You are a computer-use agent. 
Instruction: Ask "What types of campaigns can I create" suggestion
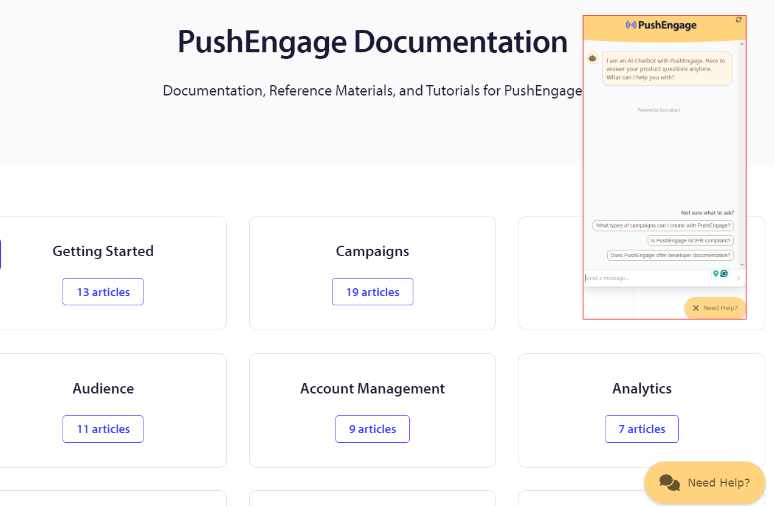[x=663, y=225]
